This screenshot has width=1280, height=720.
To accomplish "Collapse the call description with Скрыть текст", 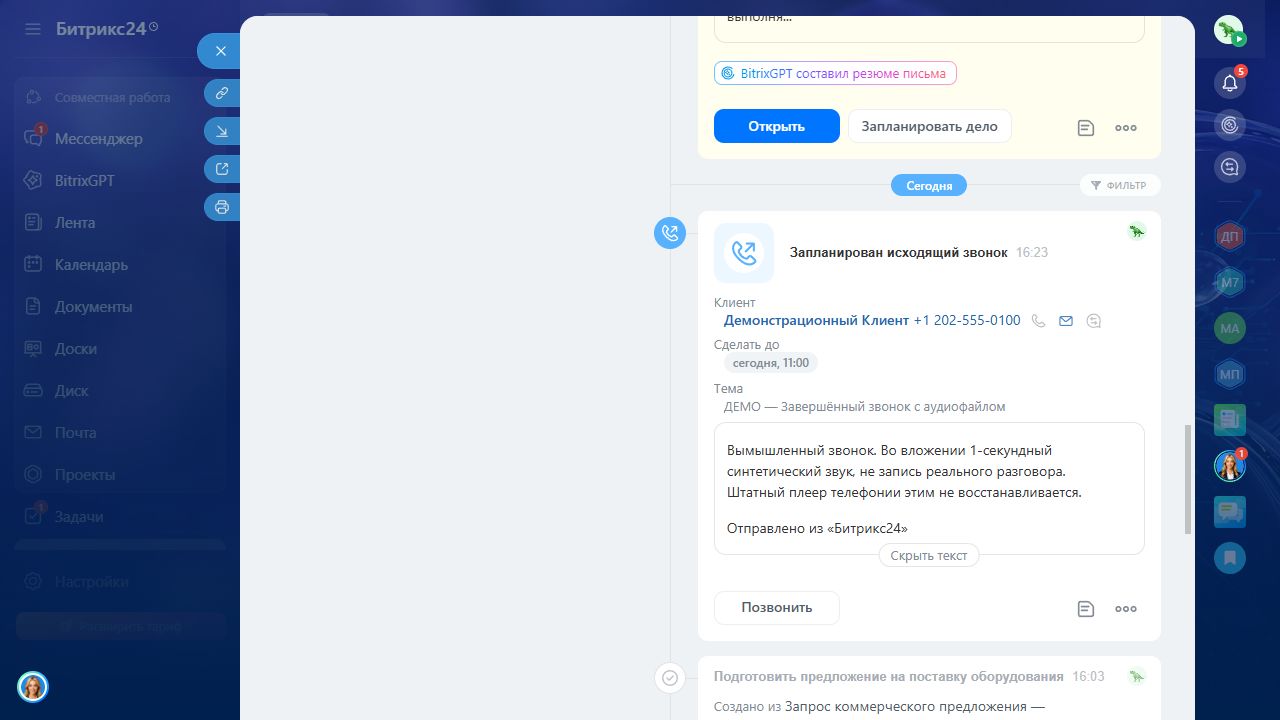I will point(929,556).
